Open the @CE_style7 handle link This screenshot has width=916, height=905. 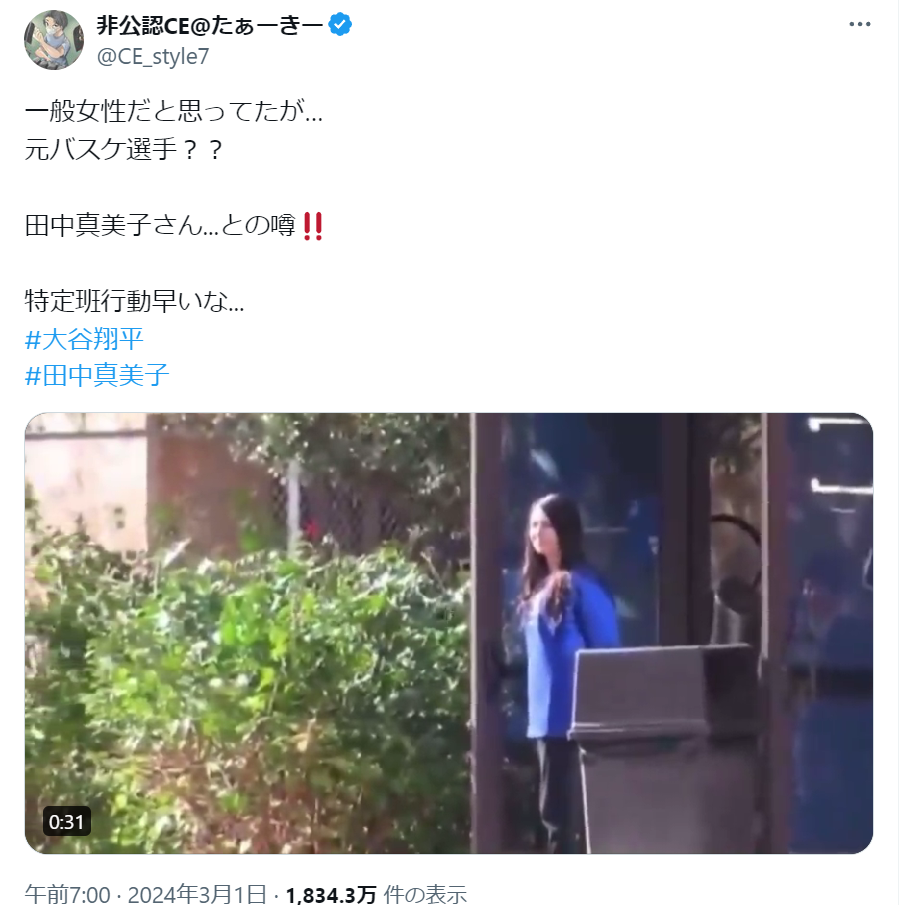152,57
